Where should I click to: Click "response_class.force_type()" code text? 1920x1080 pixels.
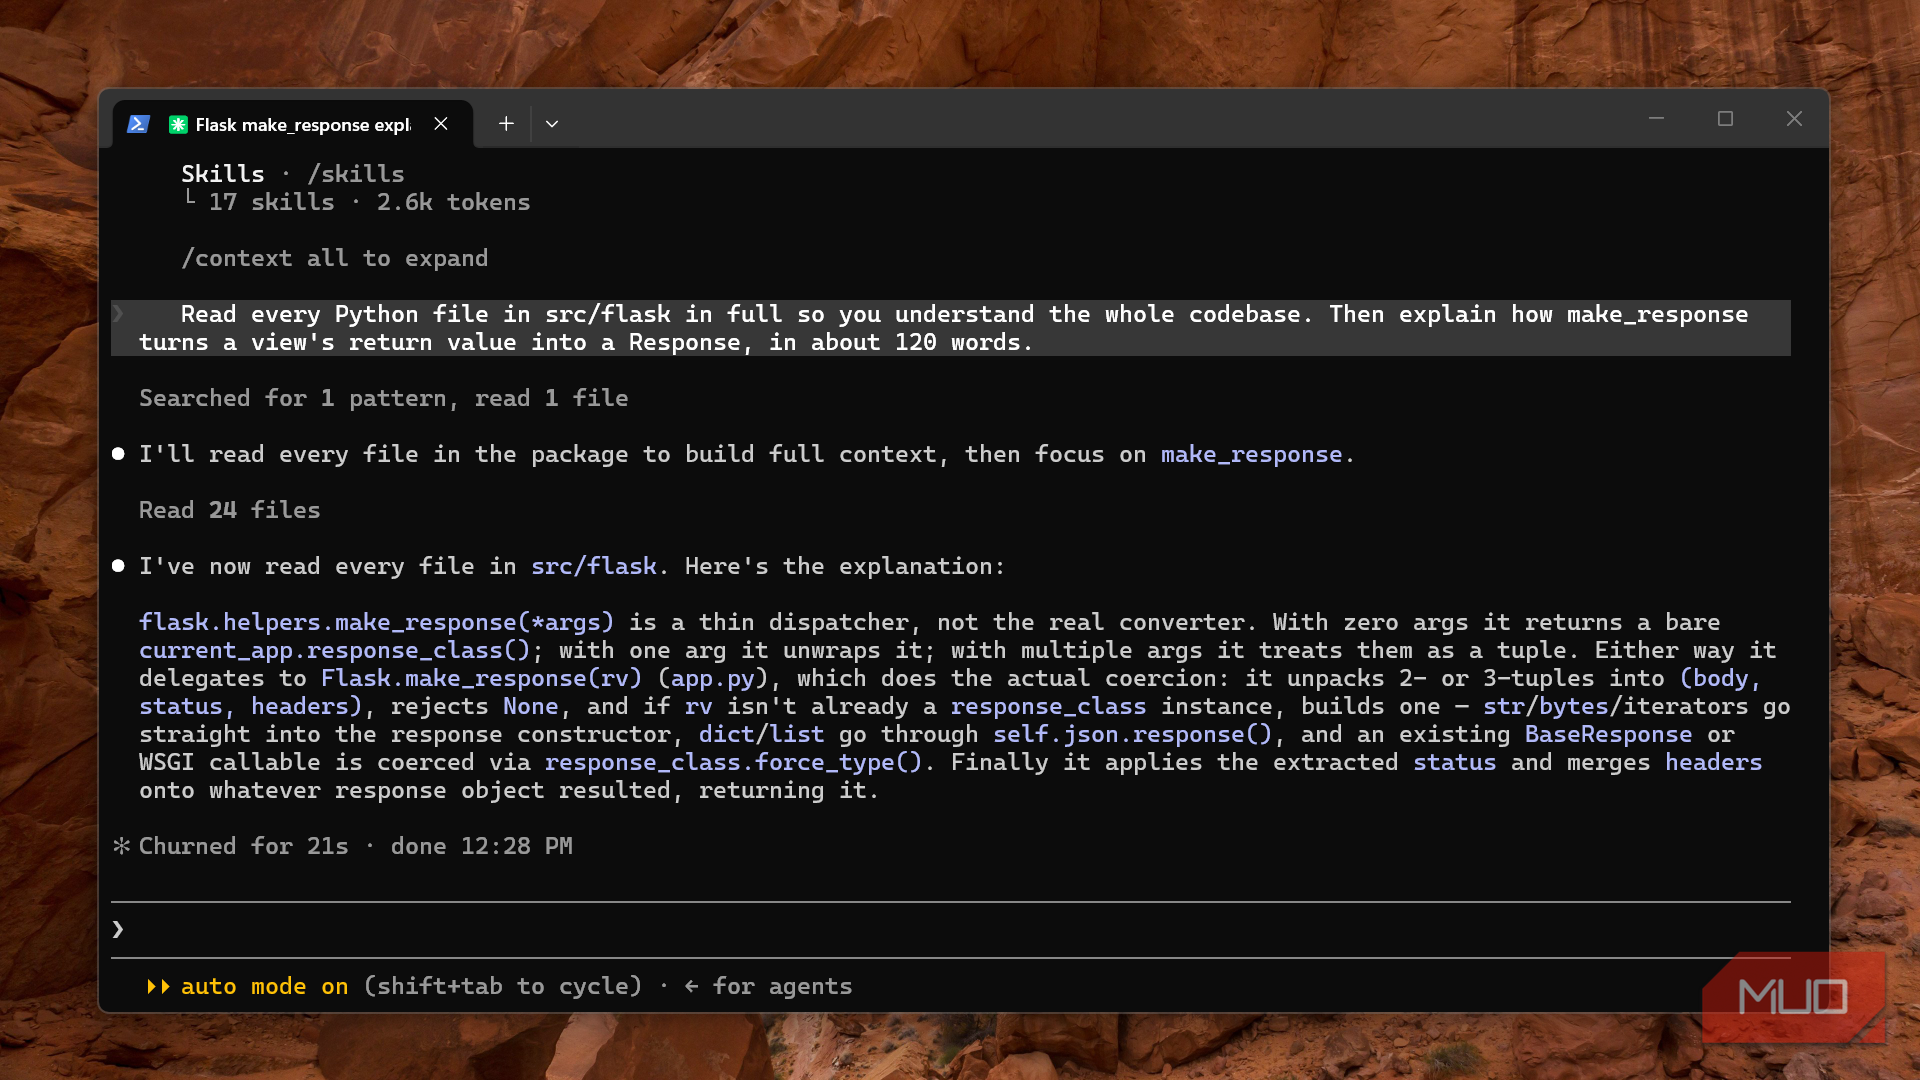pos(733,762)
